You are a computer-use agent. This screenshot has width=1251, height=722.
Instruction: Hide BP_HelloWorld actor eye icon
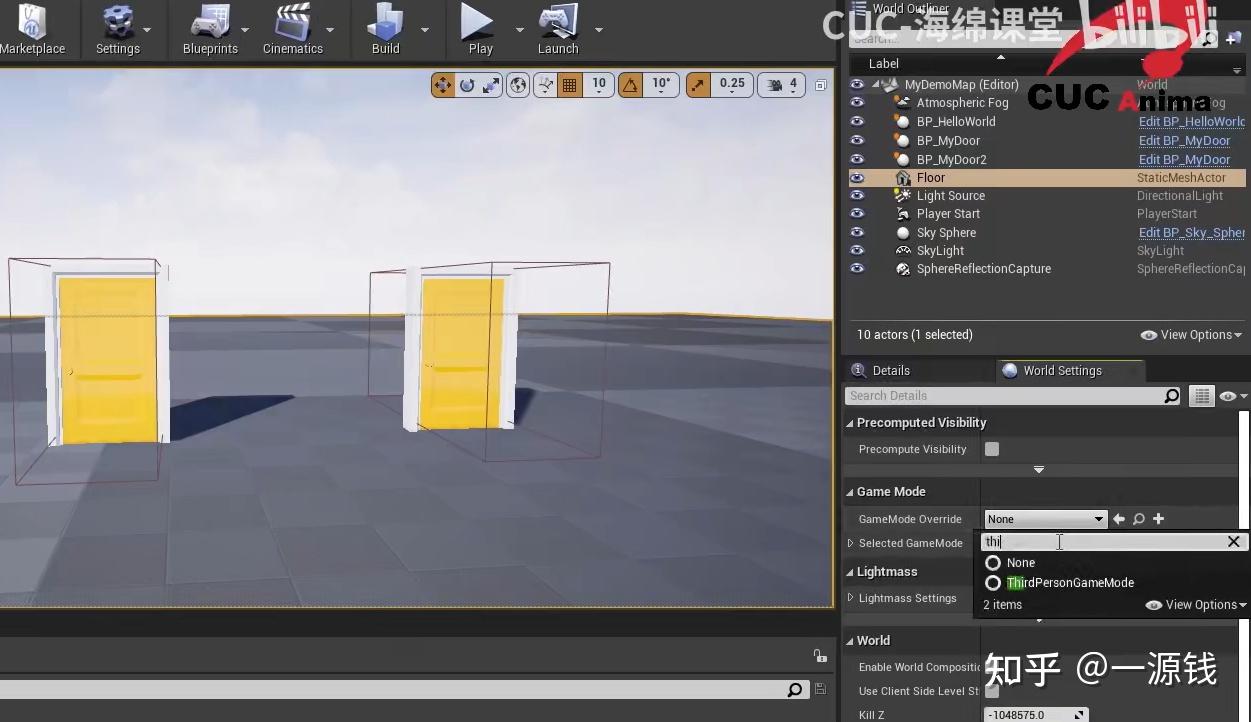[857, 121]
